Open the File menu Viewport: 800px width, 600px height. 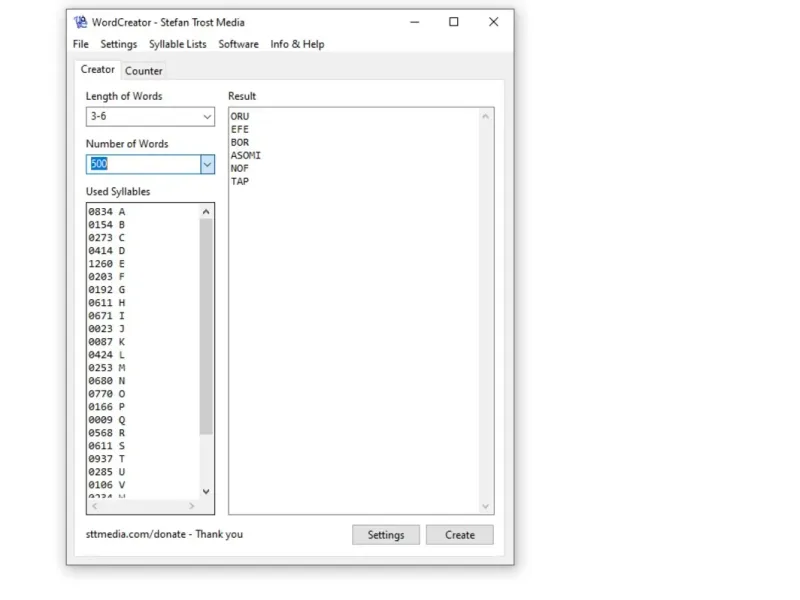[x=81, y=44]
